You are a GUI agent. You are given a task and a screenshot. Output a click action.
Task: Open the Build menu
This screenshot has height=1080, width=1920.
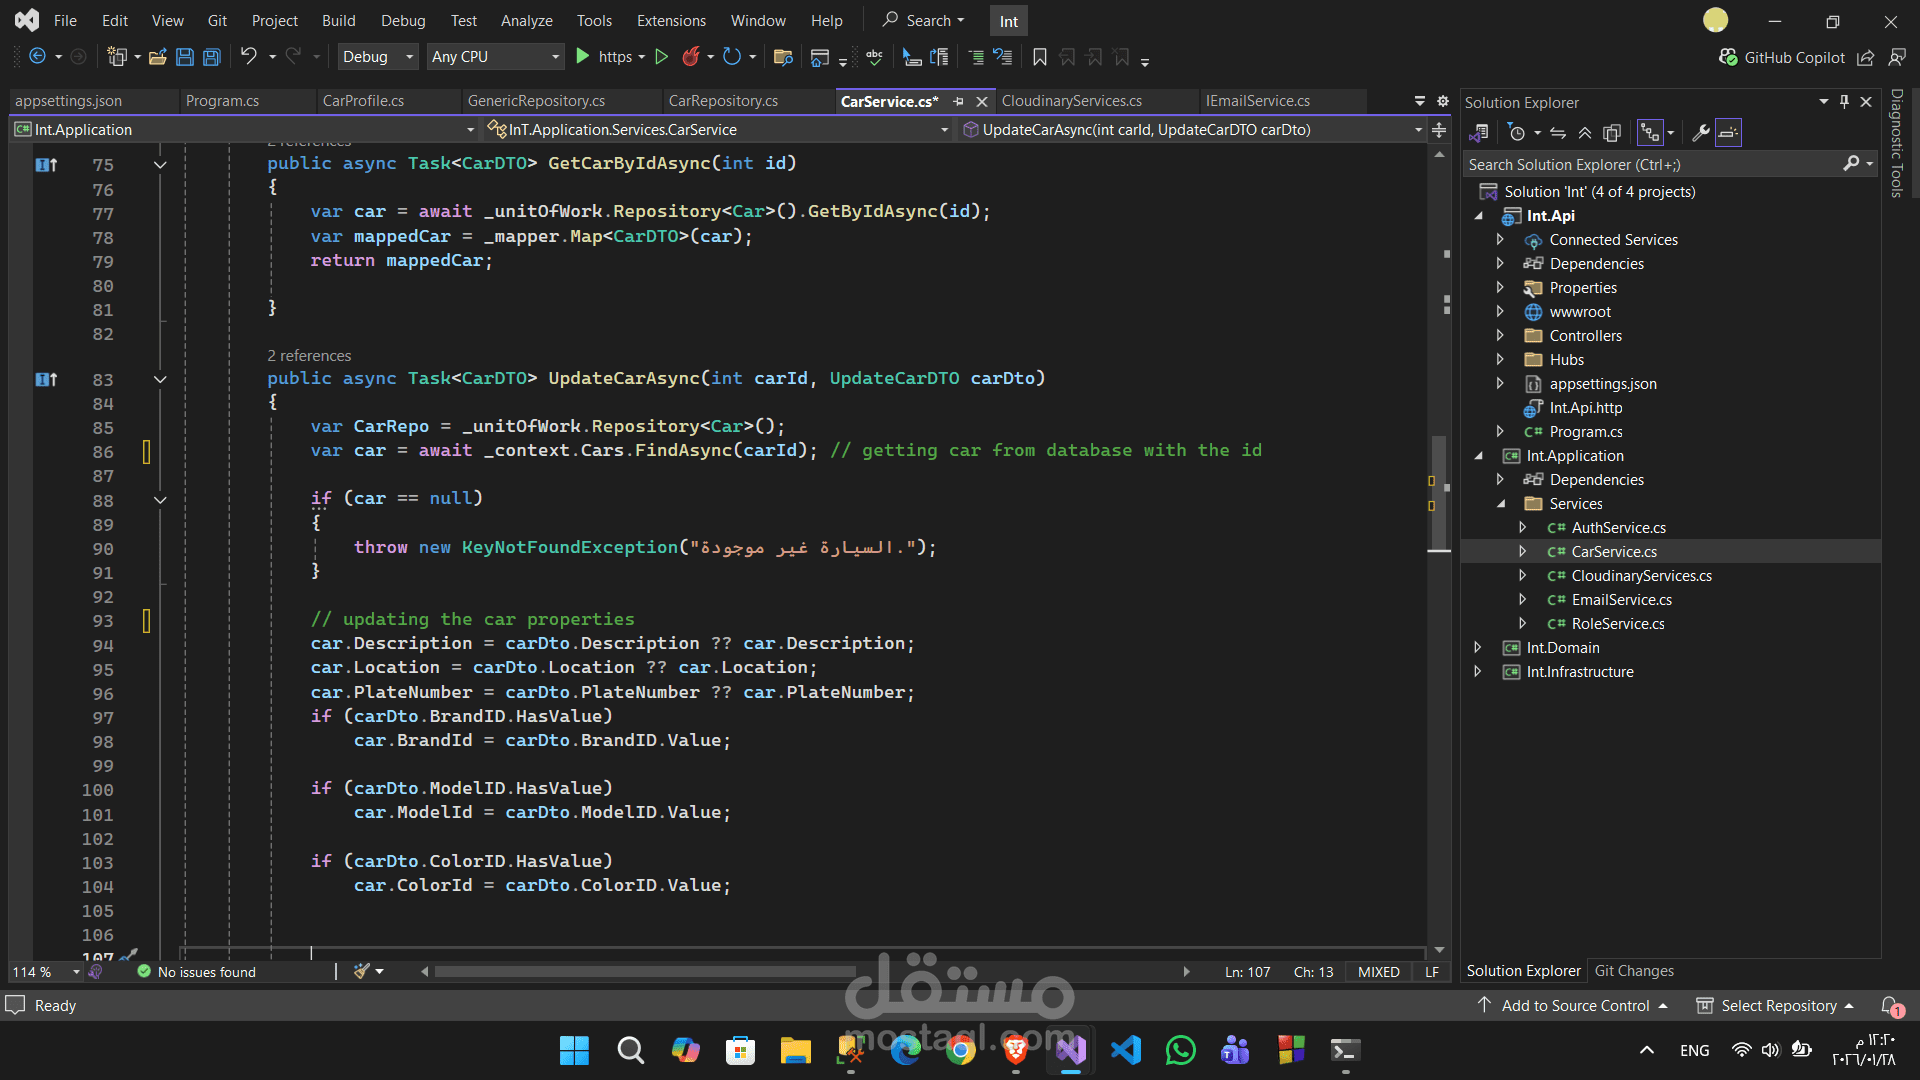click(x=338, y=20)
